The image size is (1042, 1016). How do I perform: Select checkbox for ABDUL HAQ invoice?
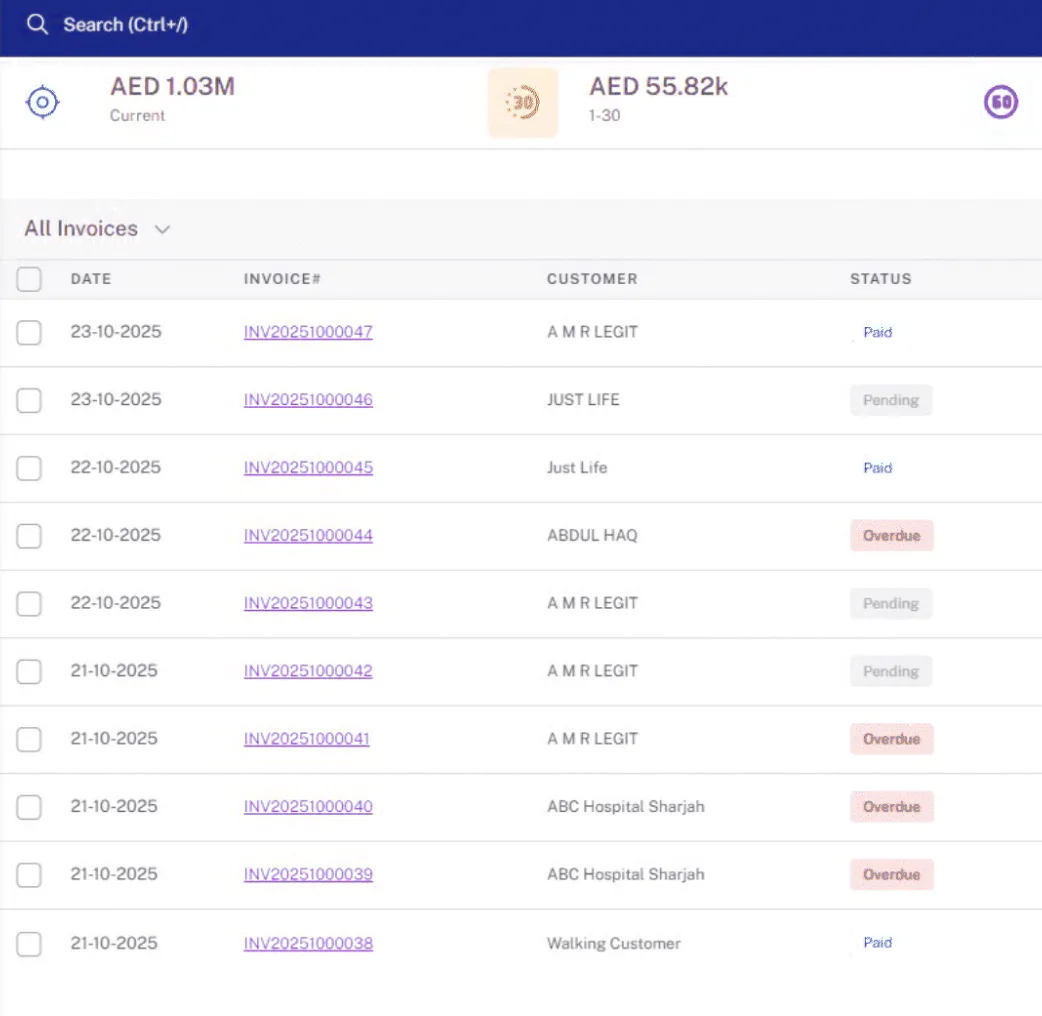click(29, 536)
